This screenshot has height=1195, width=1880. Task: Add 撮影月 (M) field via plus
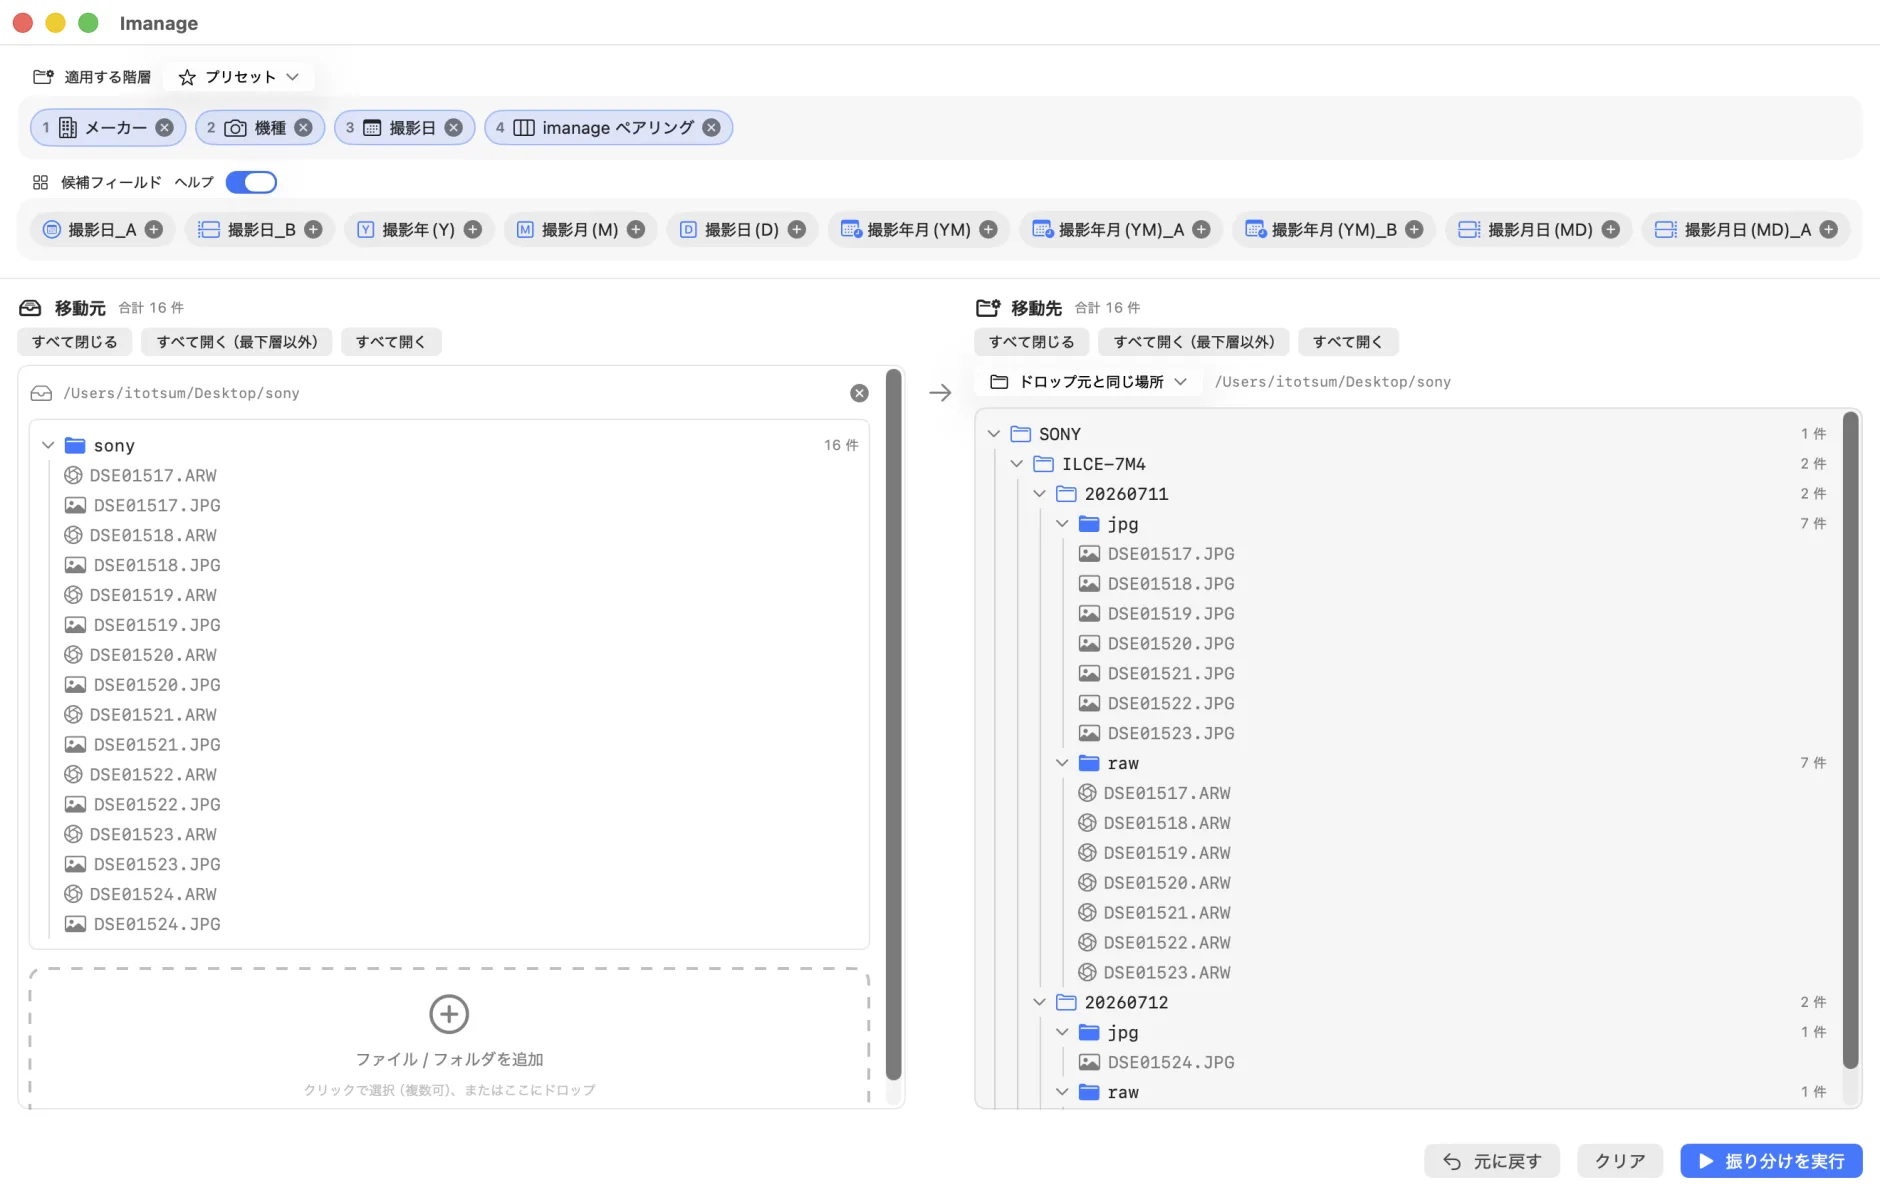point(636,230)
